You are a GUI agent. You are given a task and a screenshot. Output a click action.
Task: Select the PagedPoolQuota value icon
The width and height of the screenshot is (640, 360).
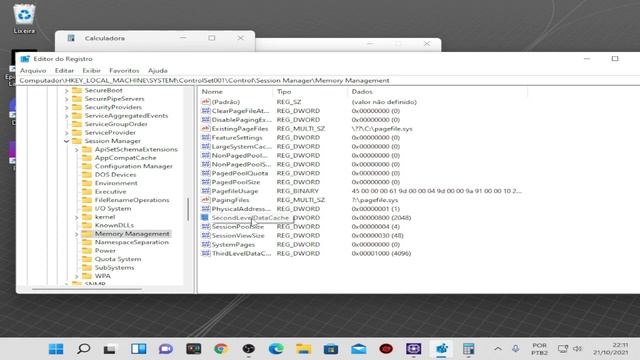click(x=206, y=173)
